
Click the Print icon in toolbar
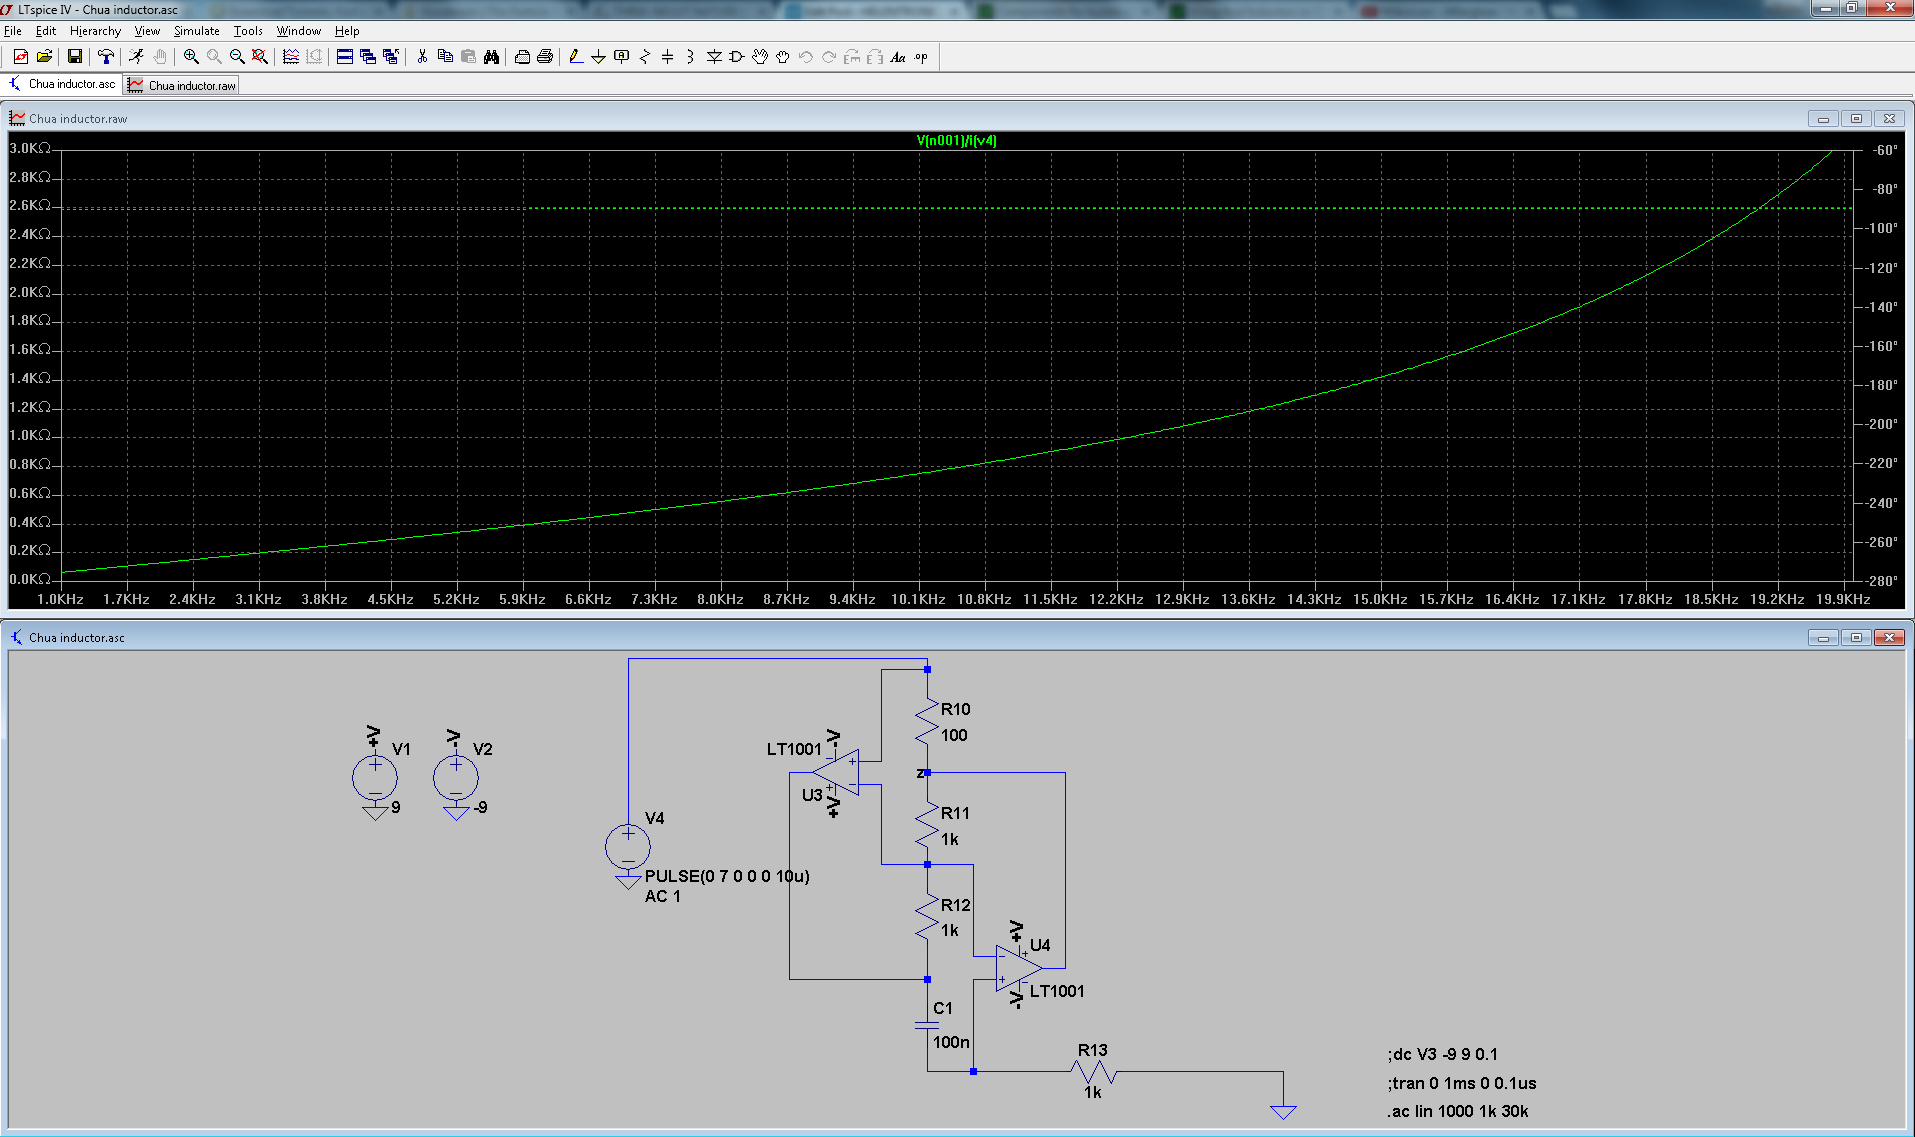(x=545, y=57)
